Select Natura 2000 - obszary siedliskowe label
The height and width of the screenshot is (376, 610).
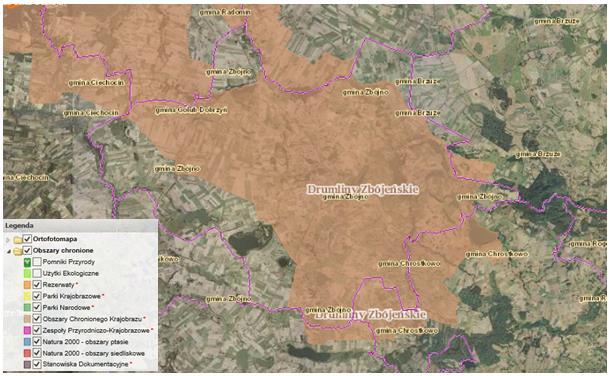[x=94, y=353]
